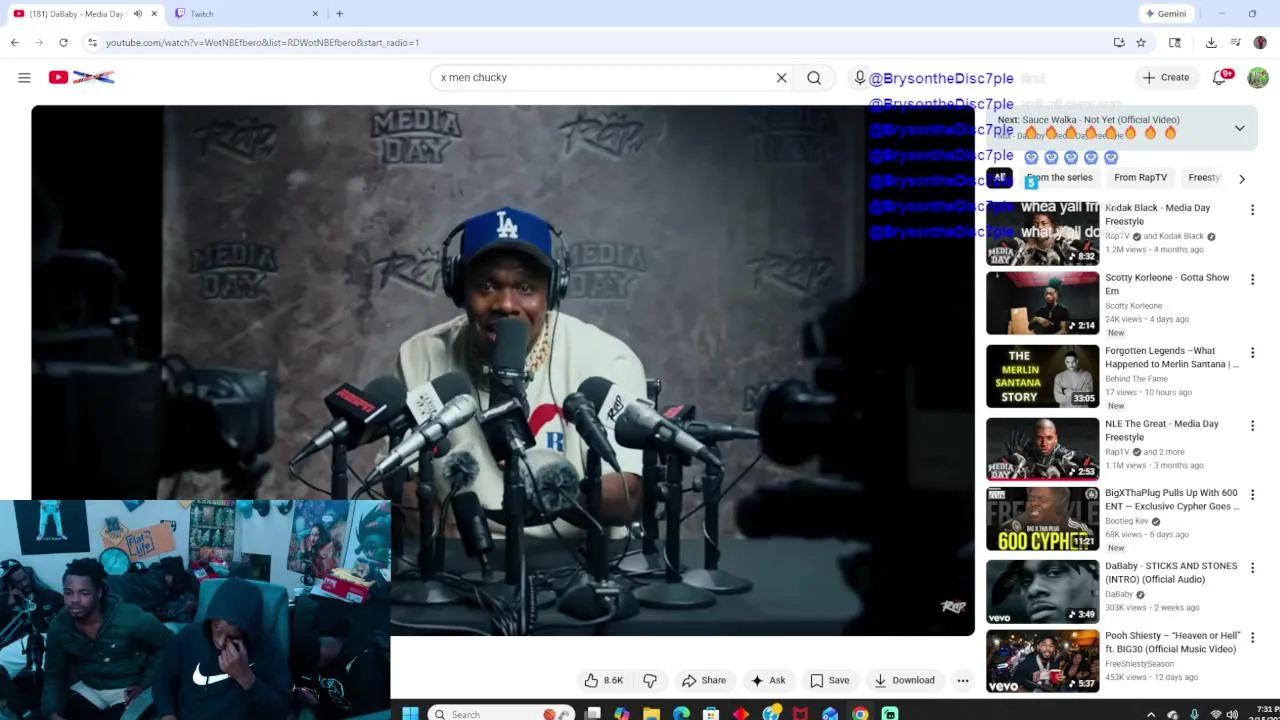The image size is (1280, 720).
Task: Play Kodak Black Media Day thumbnail
Action: tap(1042, 233)
